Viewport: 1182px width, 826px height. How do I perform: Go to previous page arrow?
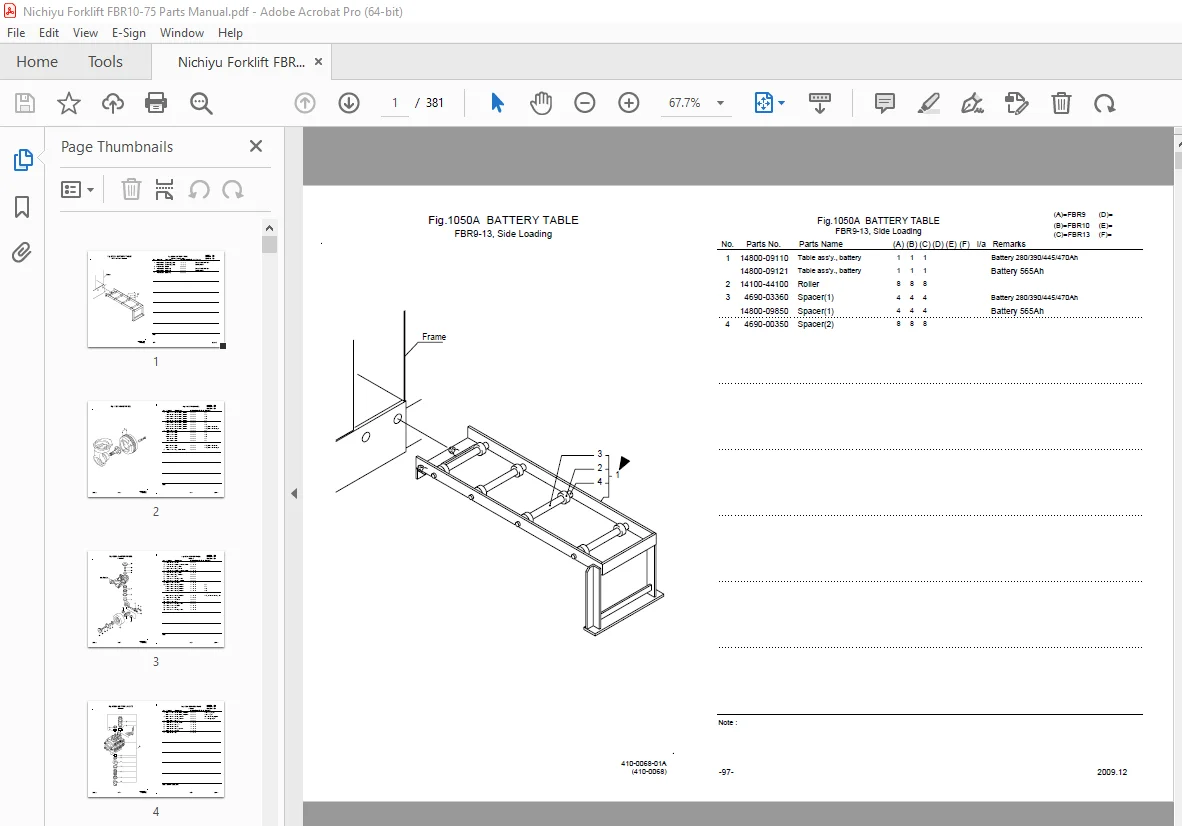tap(305, 103)
